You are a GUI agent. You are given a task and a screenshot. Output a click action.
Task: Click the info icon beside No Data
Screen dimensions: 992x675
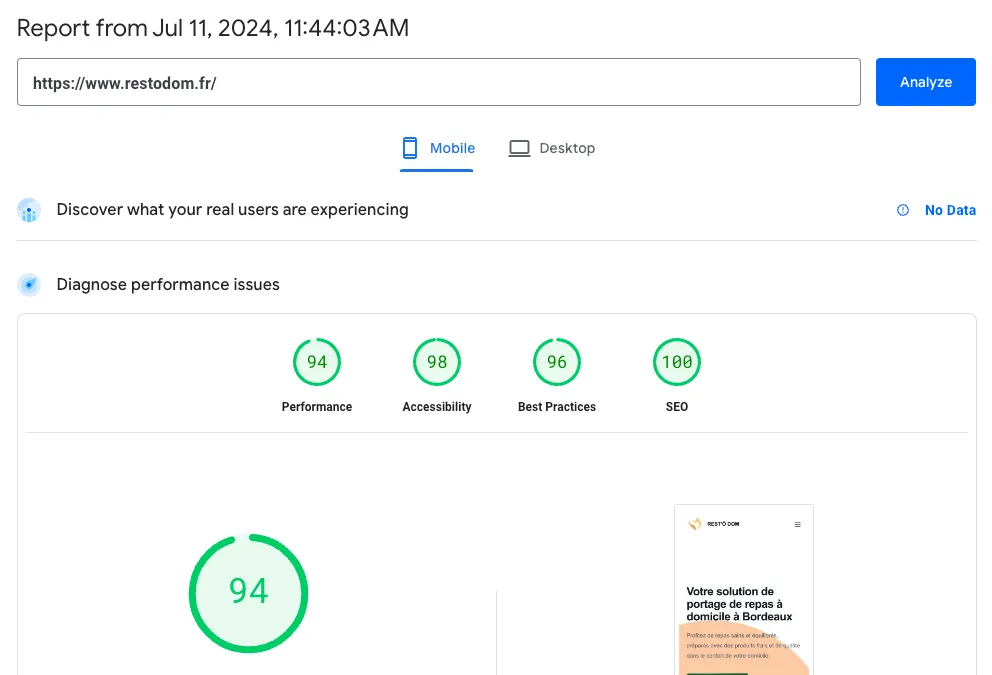pyautogui.click(x=903, y=210)
